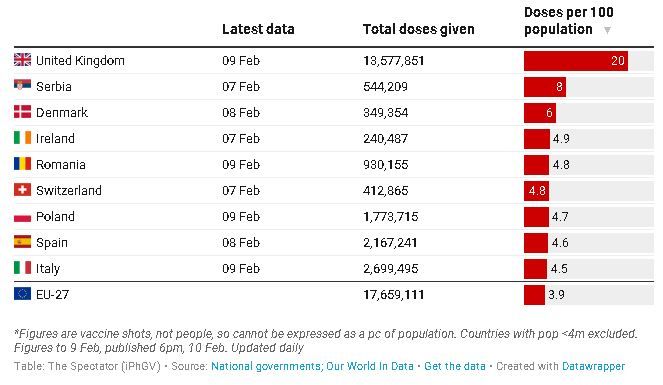Select the 13,577,851 total doses cell
Viewport: 663px width, 385px height.
pyautogui.click(x=394, y=61)
